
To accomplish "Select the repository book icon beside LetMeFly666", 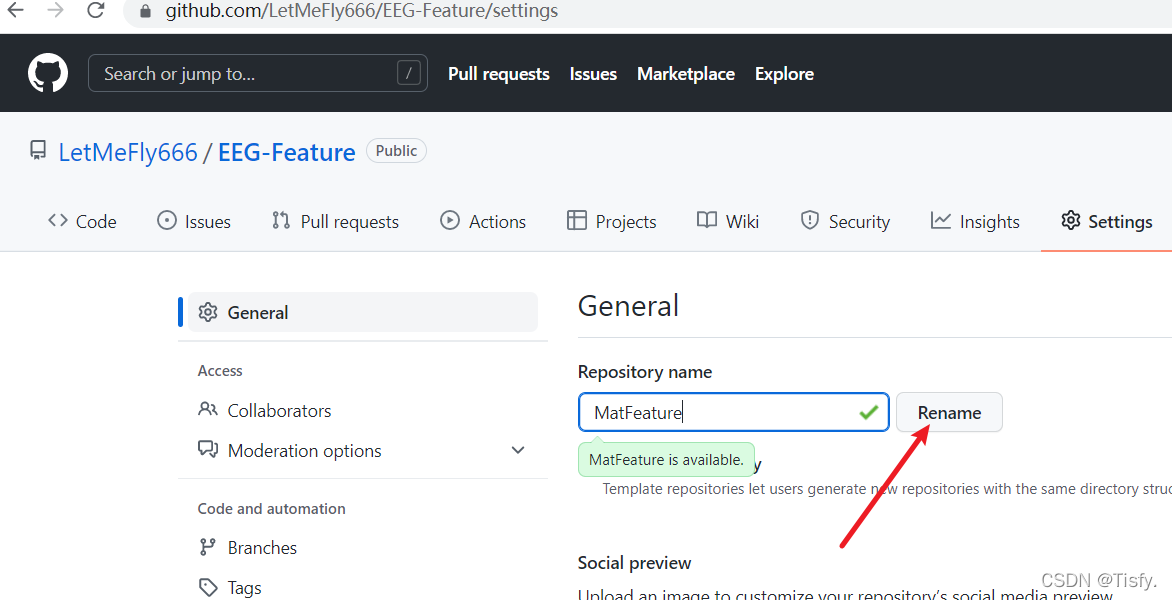I will [x=37, y=151].
